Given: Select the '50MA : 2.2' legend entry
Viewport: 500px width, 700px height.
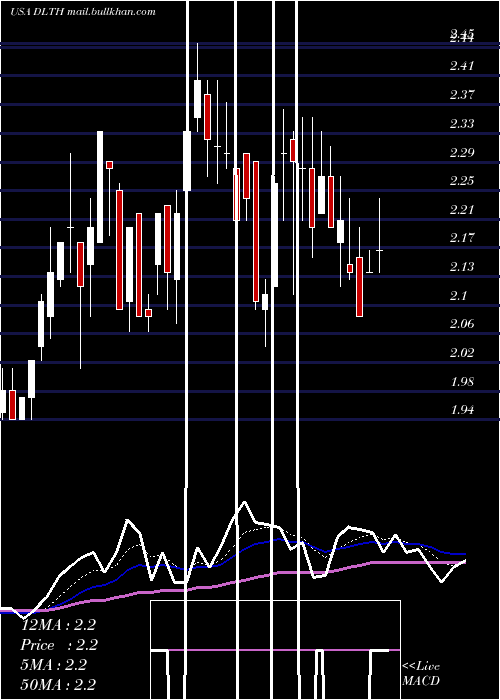Looking at the screenshot, I should point(58,685).
